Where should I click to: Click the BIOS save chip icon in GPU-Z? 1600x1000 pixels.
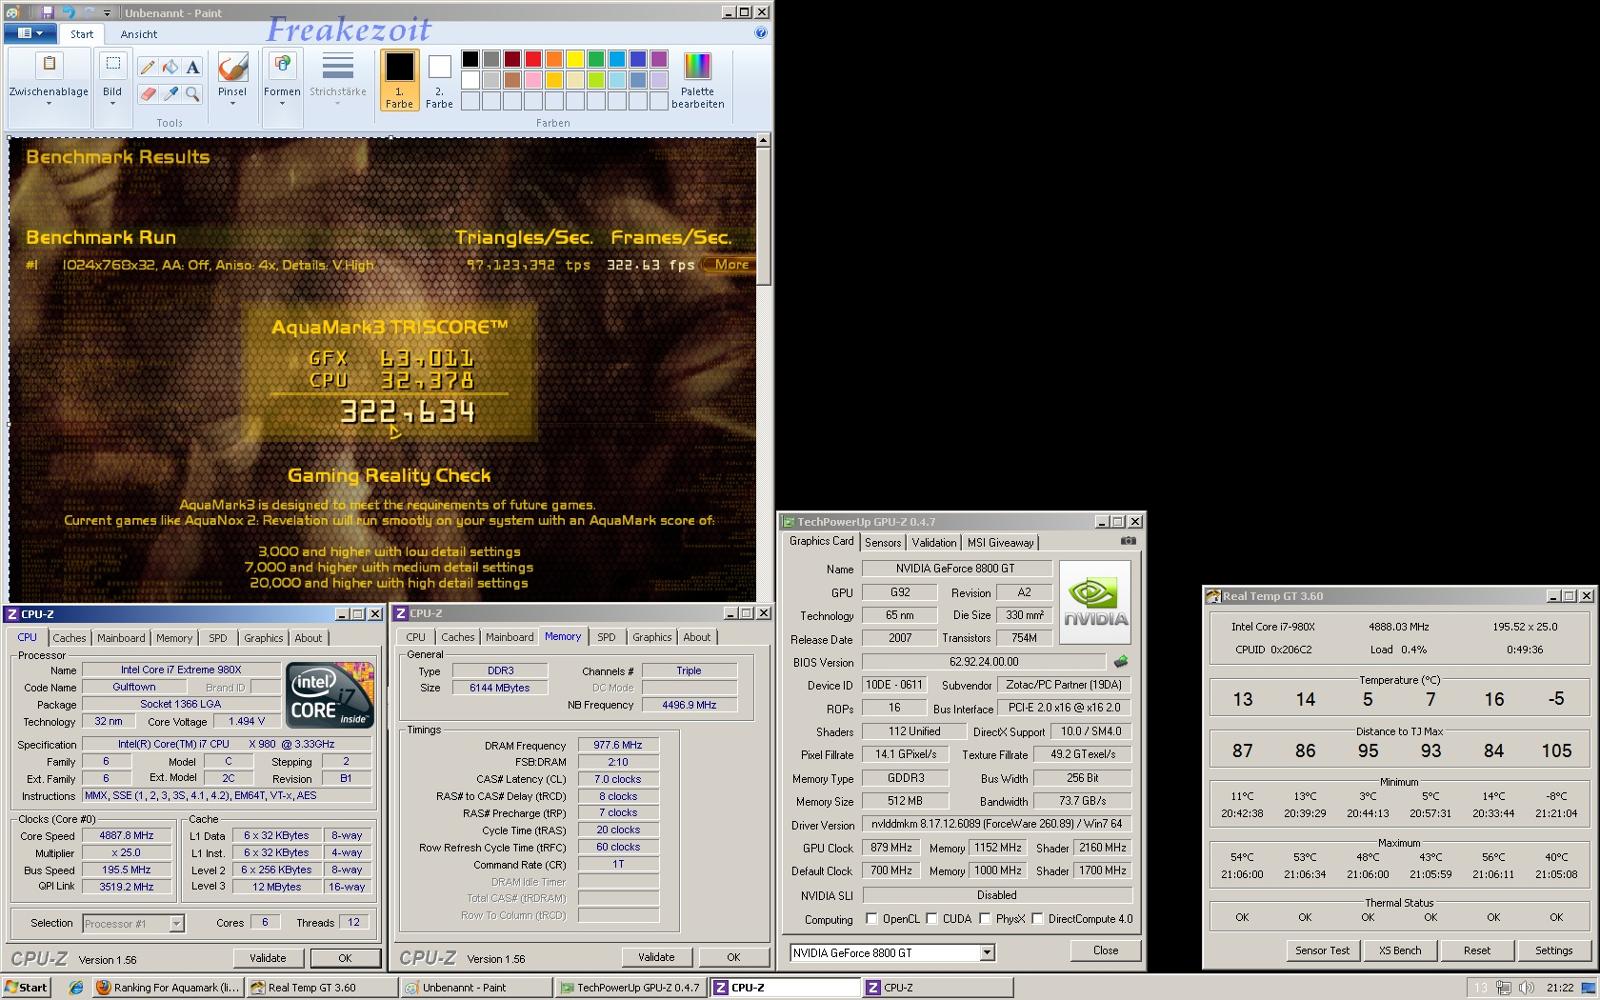tap(1120, 661)
